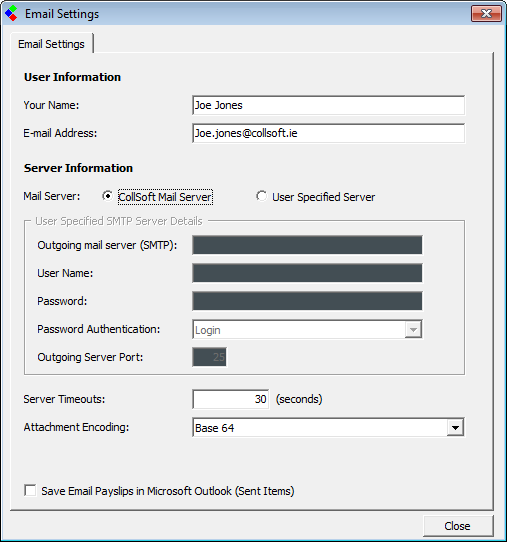Screen dimensions: 507x542
Task: Expand the Attachment Encoding dropdown arrow
Action: [455, 428]
